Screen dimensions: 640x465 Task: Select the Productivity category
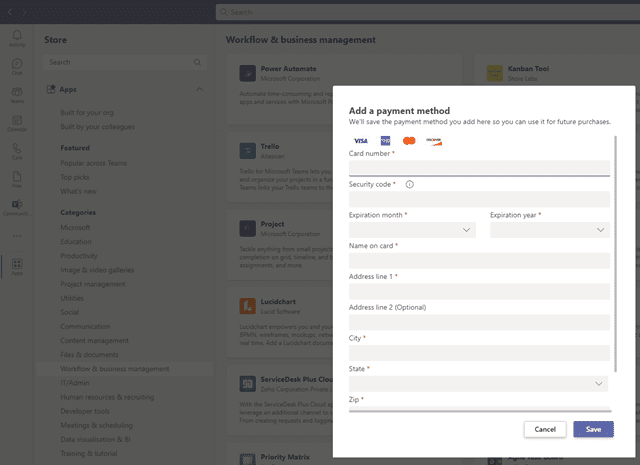[x=79, y=256]
